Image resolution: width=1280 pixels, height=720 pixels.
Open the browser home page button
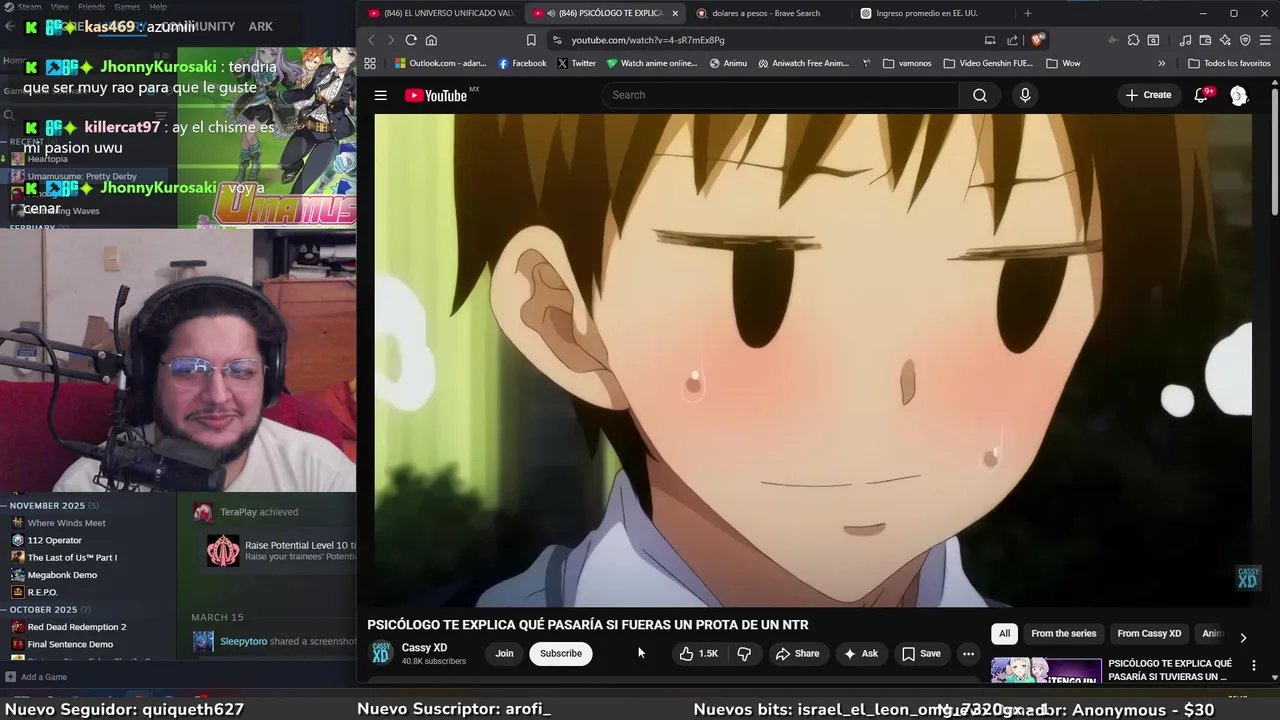pos(431,40)
